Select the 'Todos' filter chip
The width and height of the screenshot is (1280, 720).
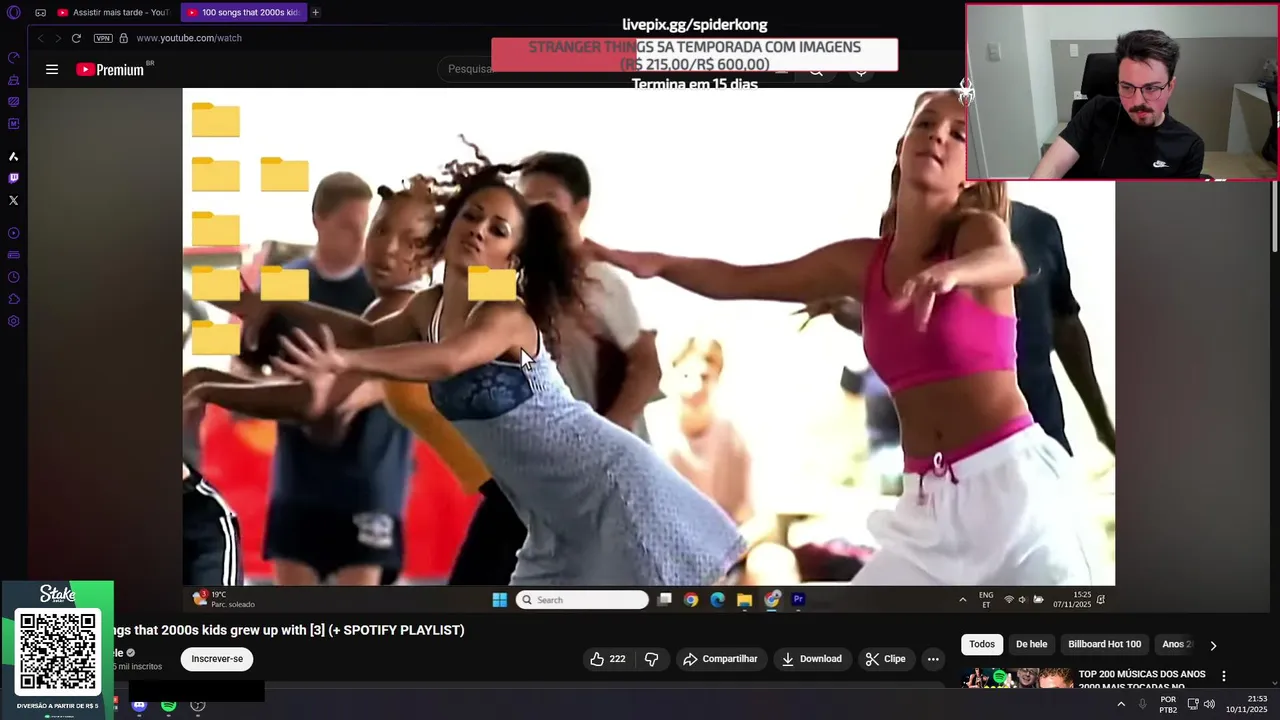pos(982,645)
